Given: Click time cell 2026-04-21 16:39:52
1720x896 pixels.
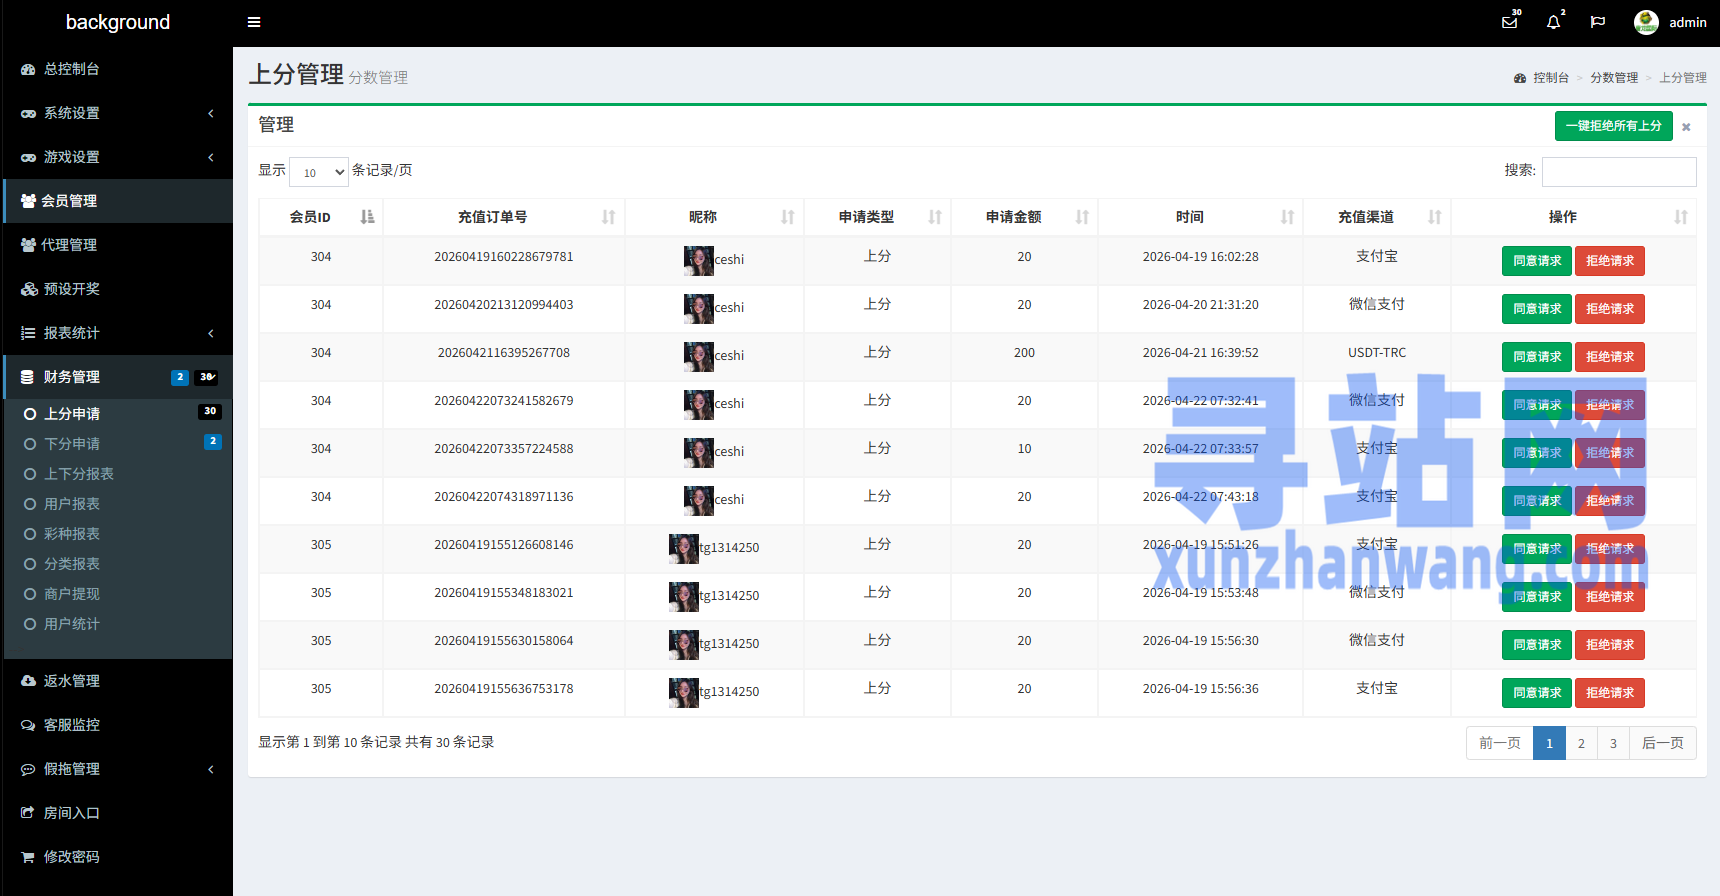Looking at the screenshot, I should 1200,353.
